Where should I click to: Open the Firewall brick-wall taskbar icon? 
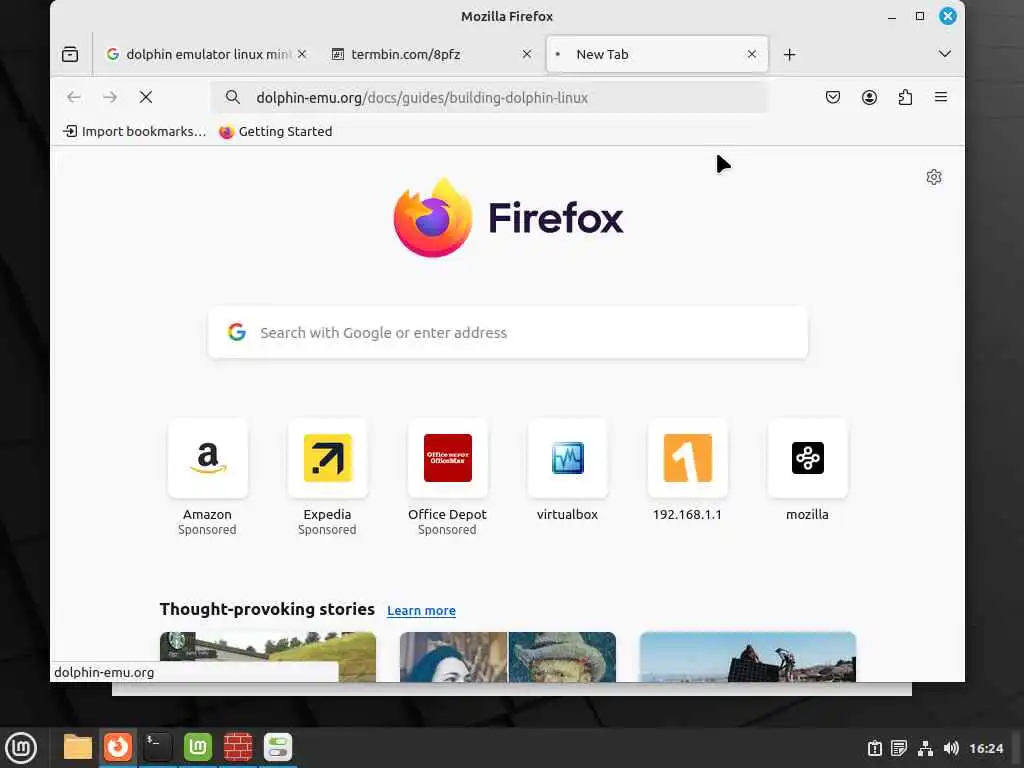(238, 747)
